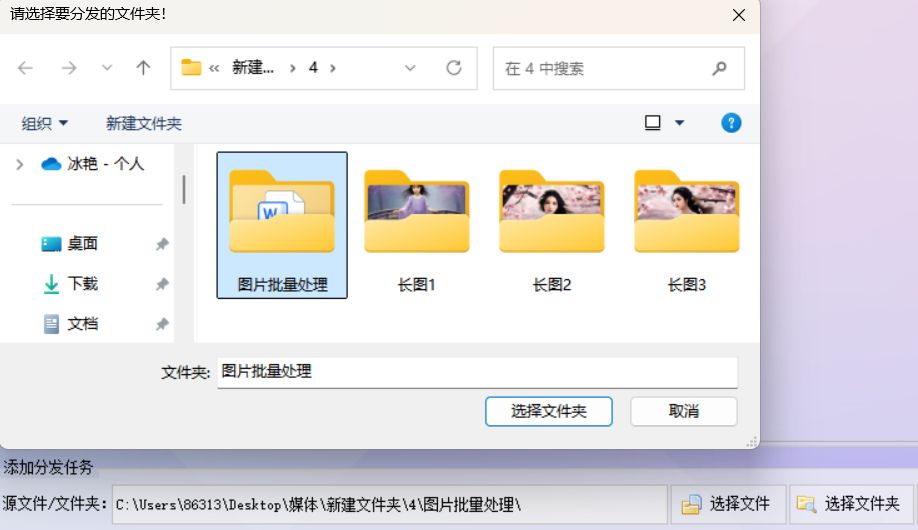Open 下载 in navigation pane
This screenshot has width=918, height=530.
pos(69,284)
